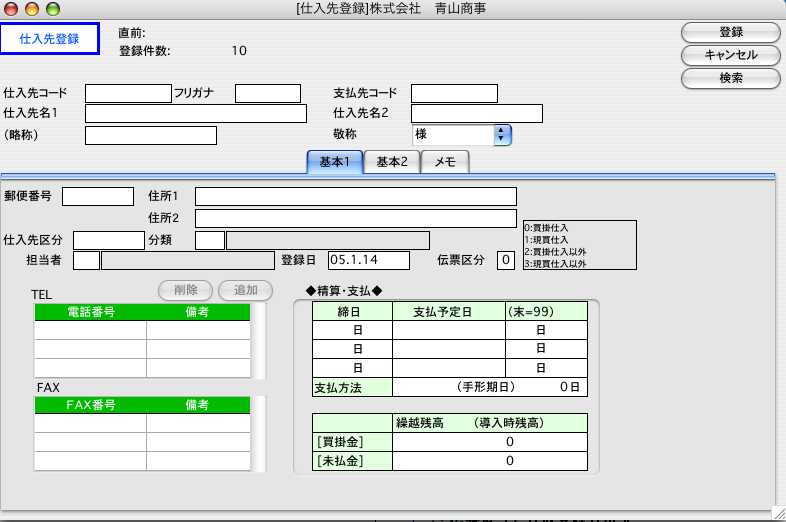786x522 pixels.
Task: Click the 支払先コード input field
Action: click(454, 93)
